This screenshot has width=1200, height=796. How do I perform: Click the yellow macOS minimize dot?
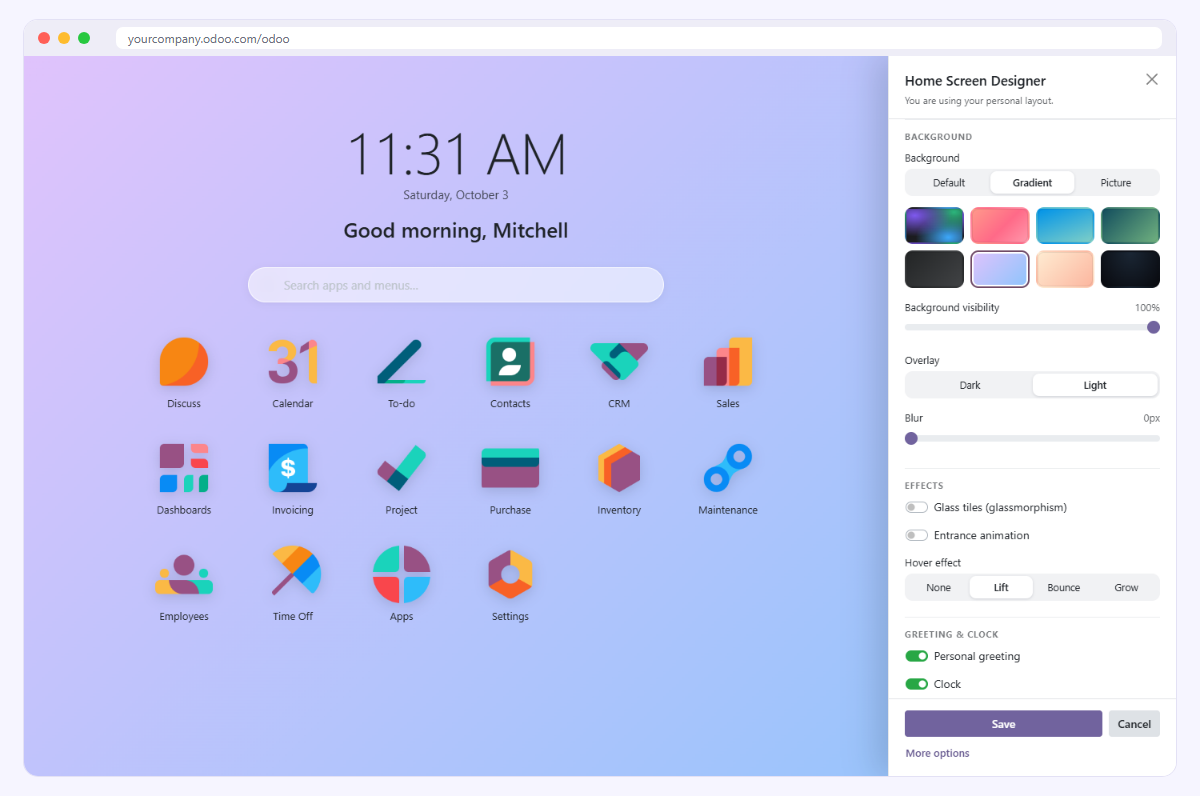click(x=64, y=38)
